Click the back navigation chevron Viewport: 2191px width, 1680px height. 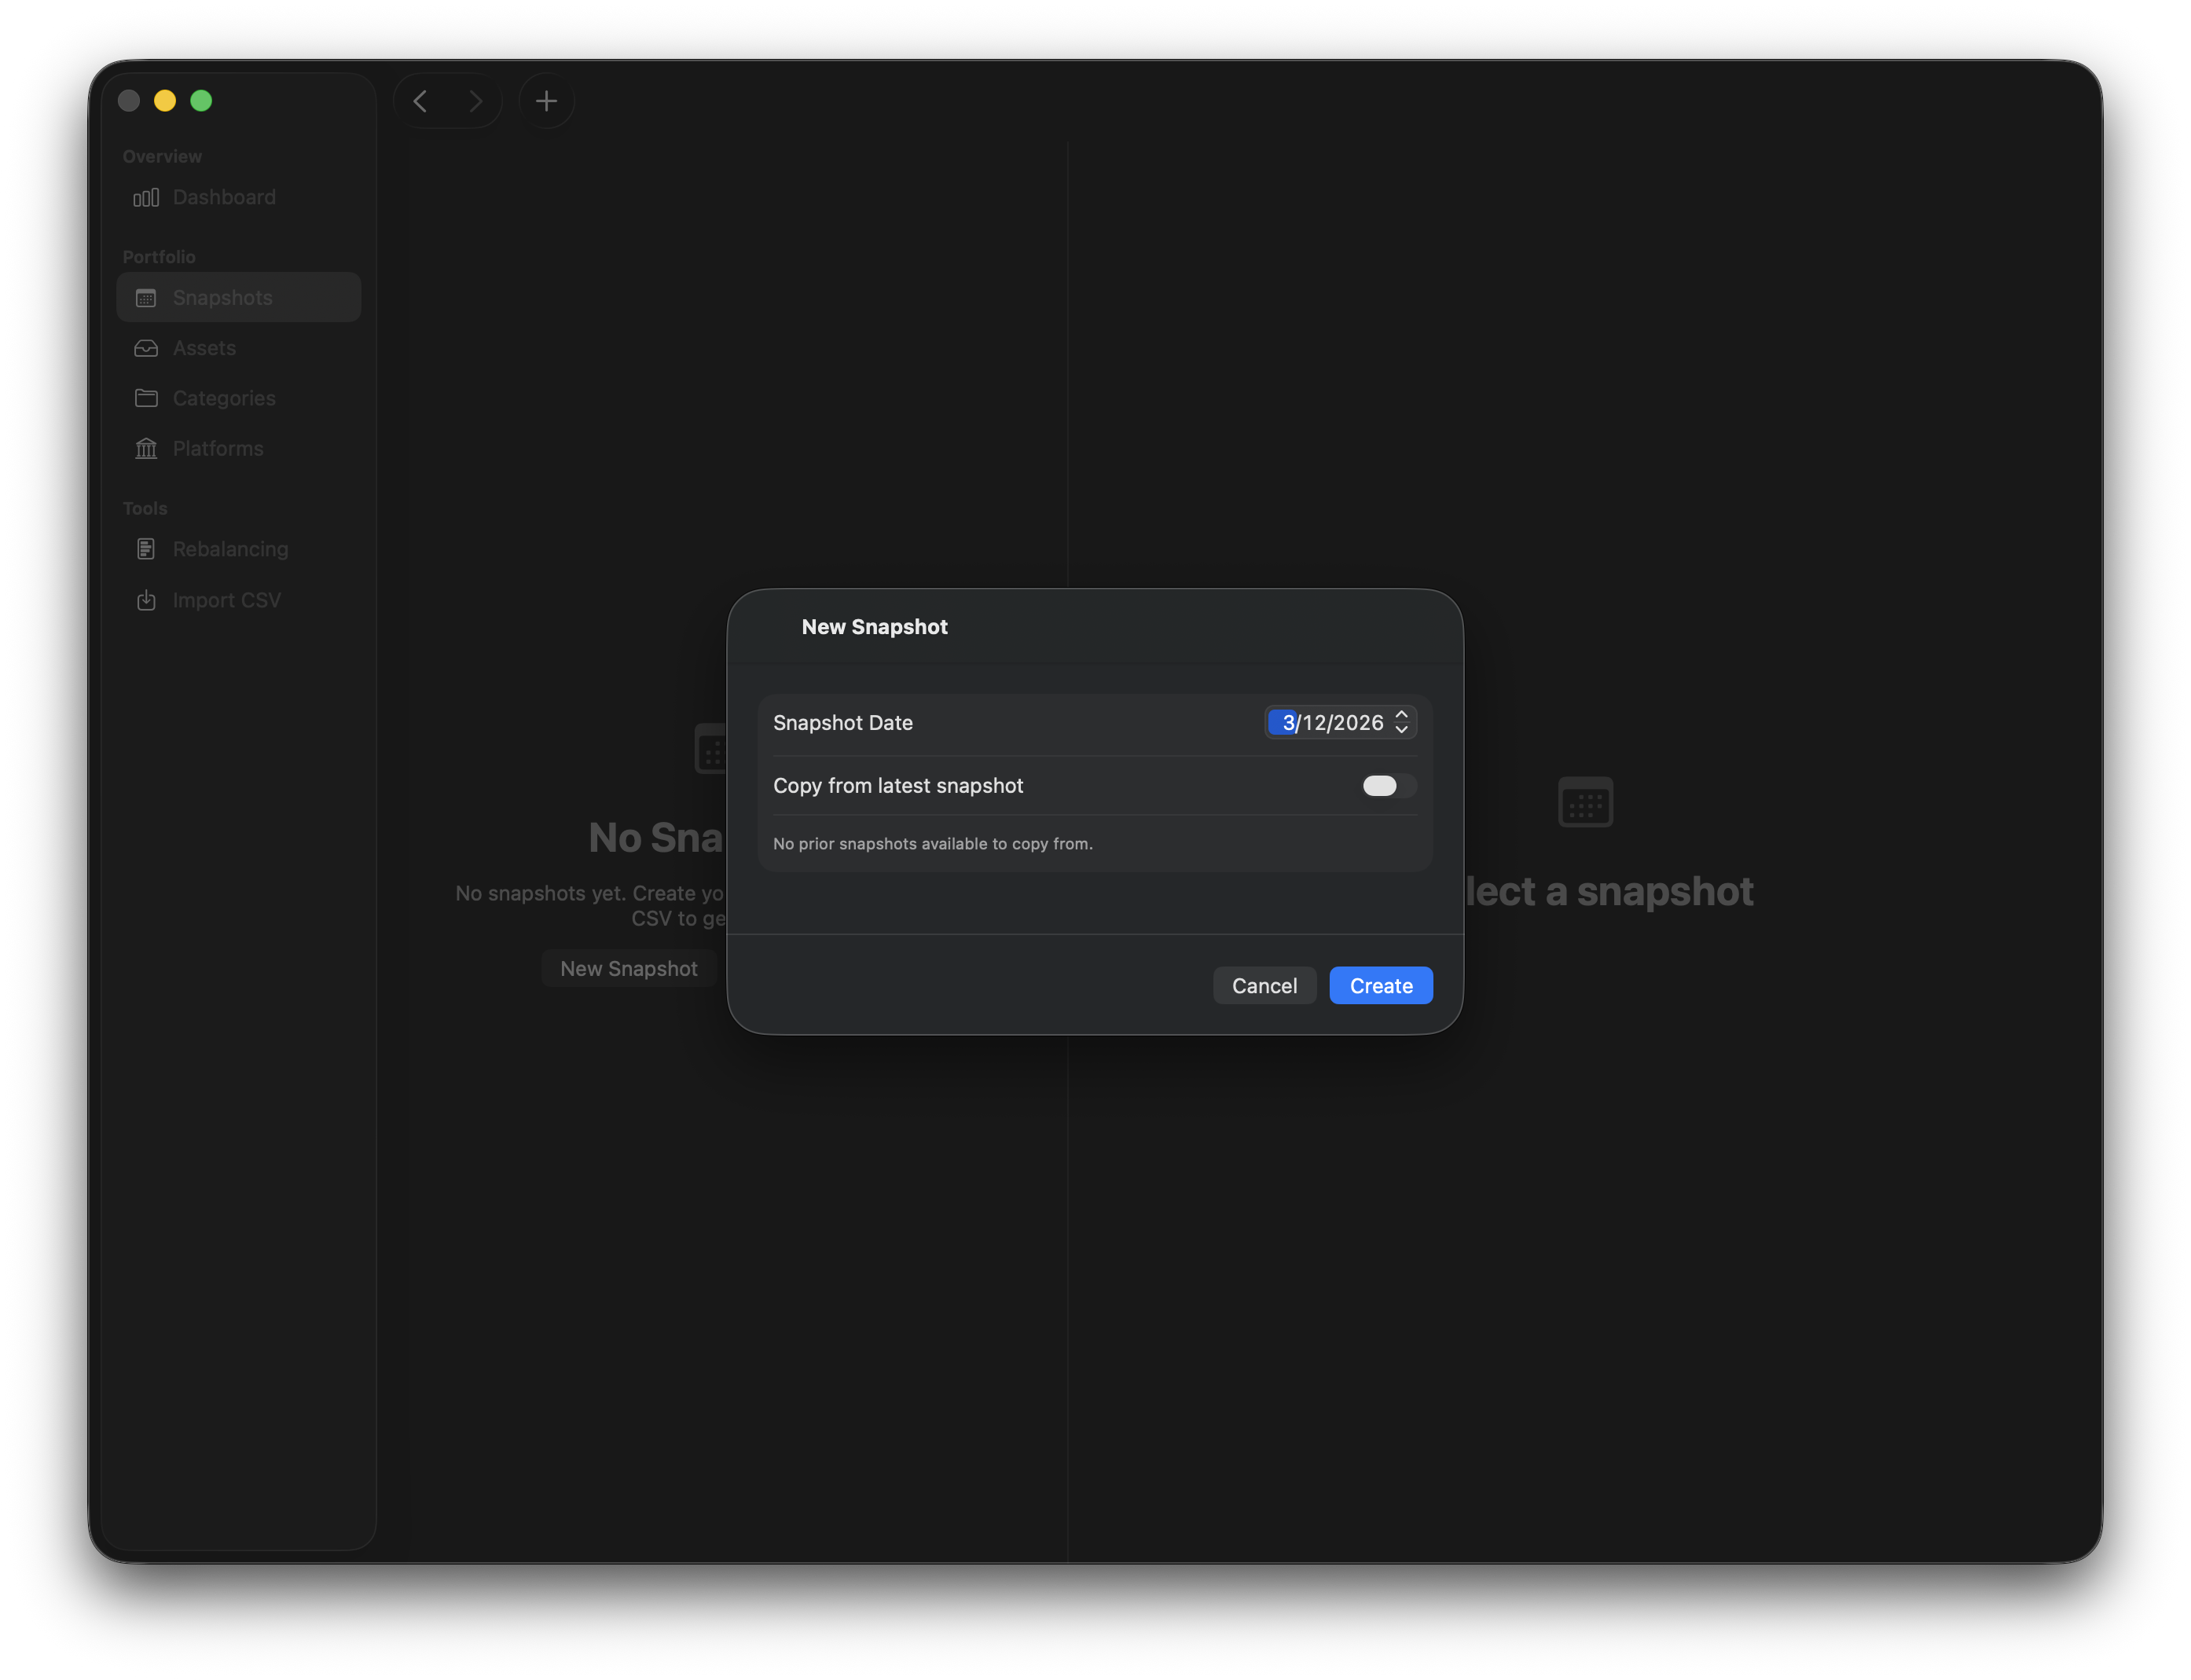point(421,100)
